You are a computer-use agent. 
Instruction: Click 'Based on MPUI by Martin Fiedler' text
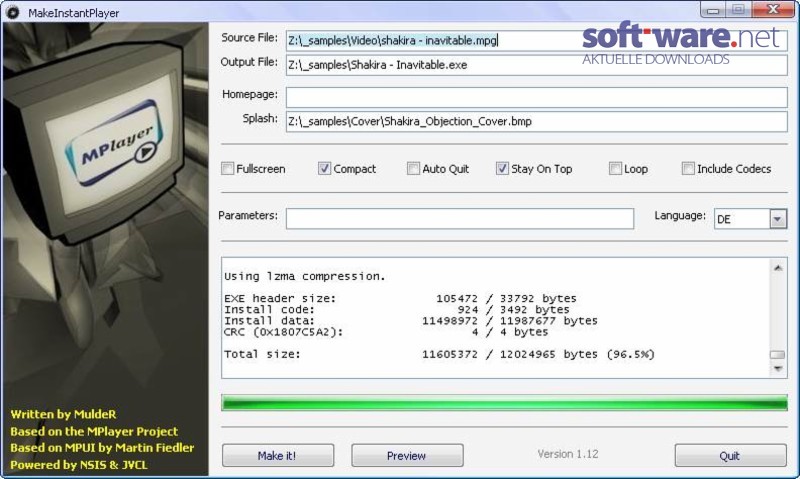[x=102, y=448]
